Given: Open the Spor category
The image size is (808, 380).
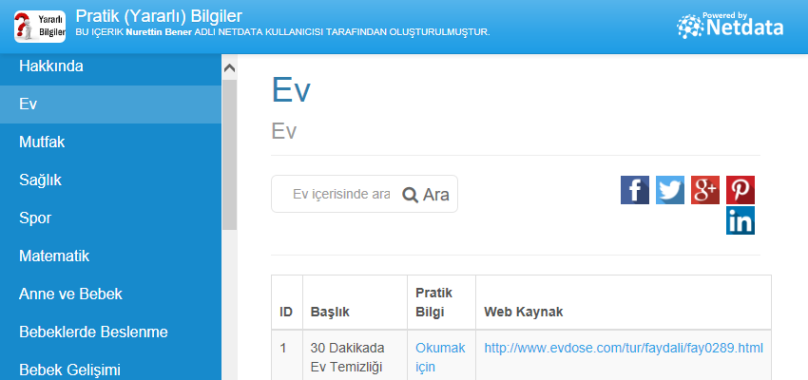Looking at the screenshot, I should point(110,218).
